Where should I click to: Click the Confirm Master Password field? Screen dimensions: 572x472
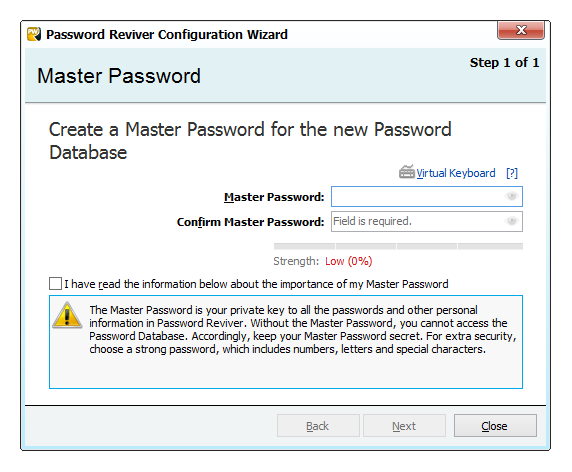click(x=426, y=221)
